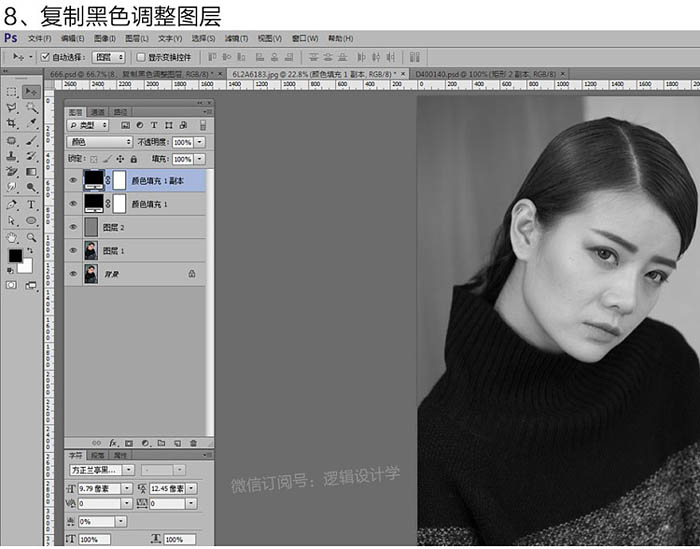The width and height of the screenshot is (700, 549).
Task: Add a layer mask using the mask icon
Action: (x=129, y=443)
